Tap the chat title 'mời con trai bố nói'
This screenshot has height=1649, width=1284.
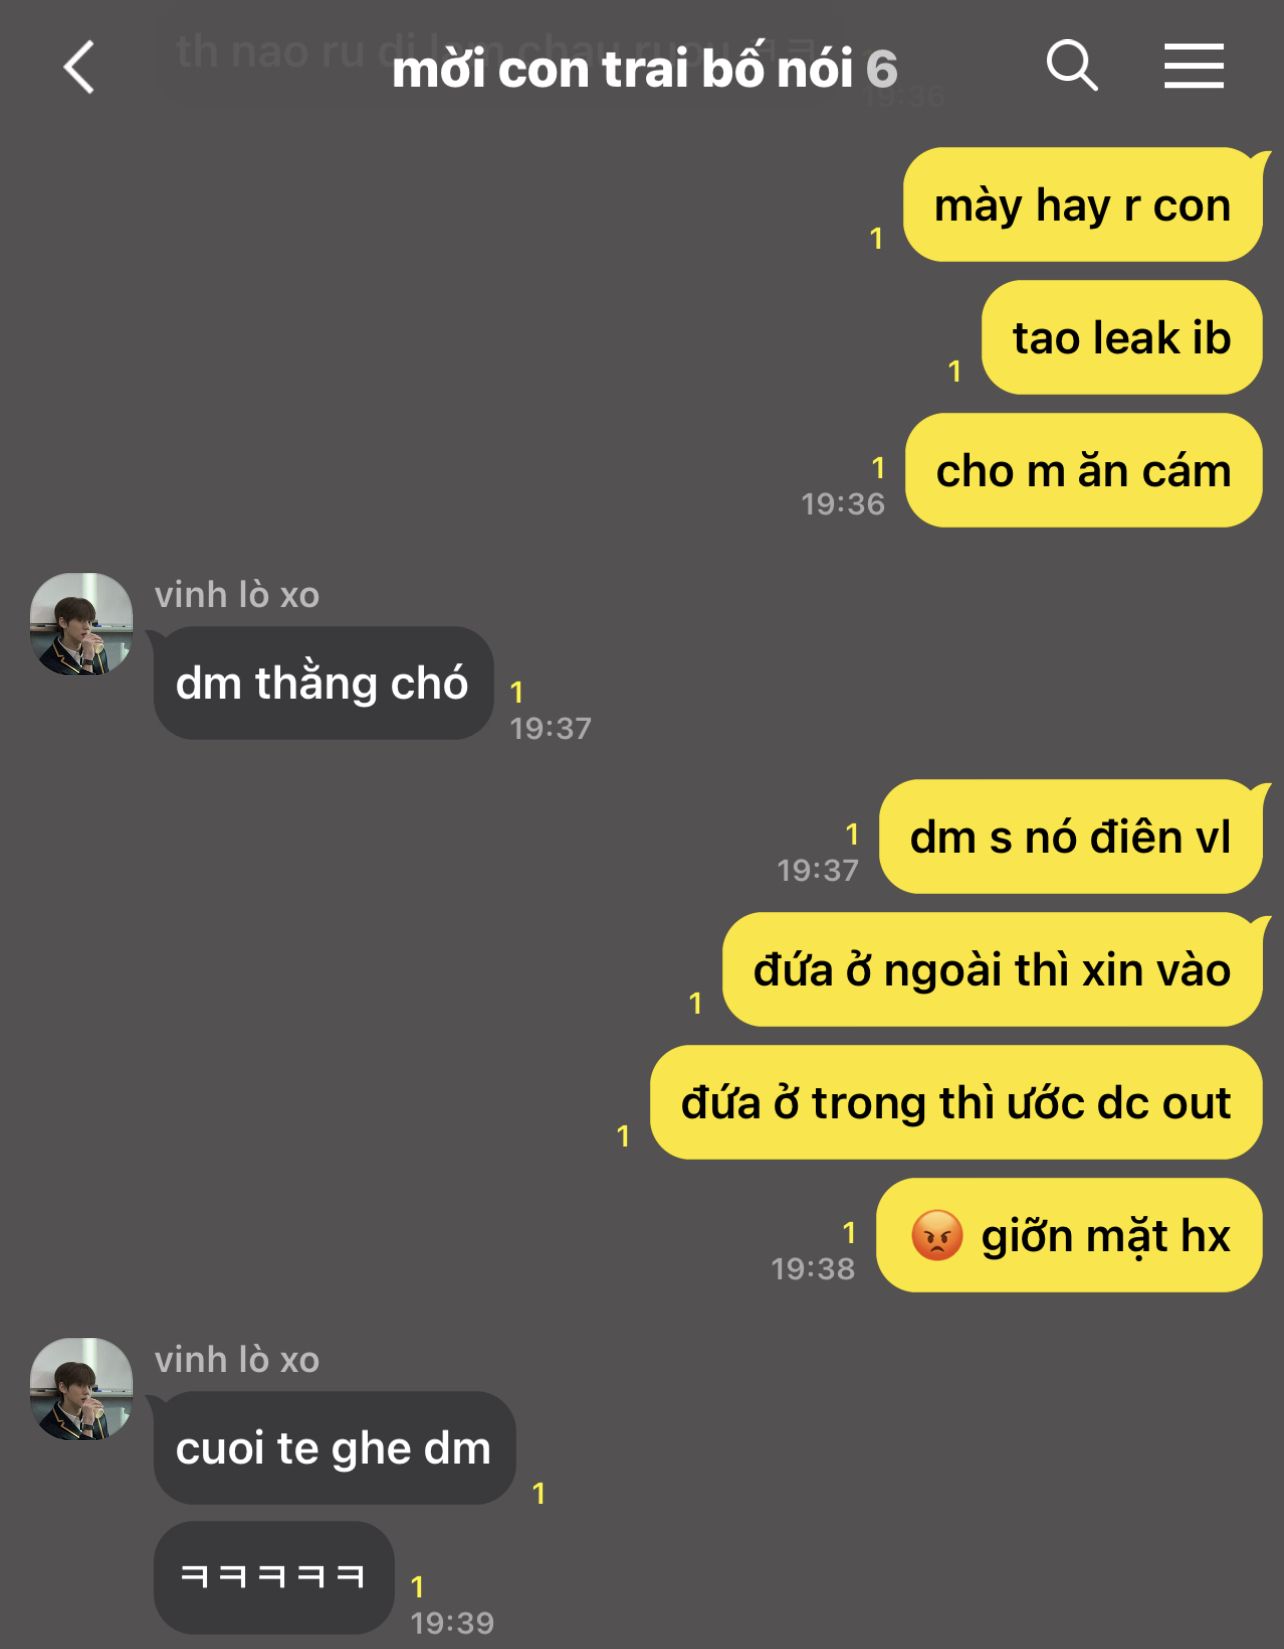point(622,69)
